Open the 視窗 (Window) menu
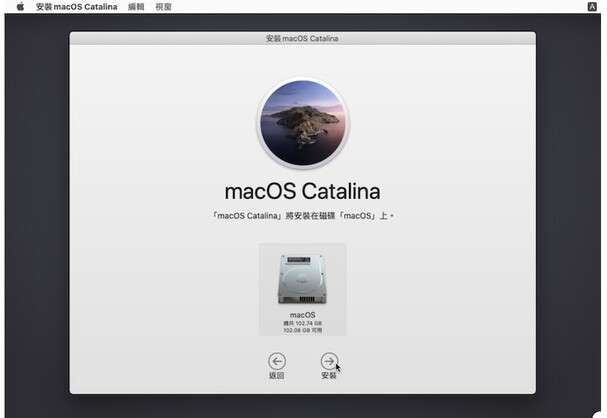The height and width of the screenshot is (418, 607). (163, 7)
